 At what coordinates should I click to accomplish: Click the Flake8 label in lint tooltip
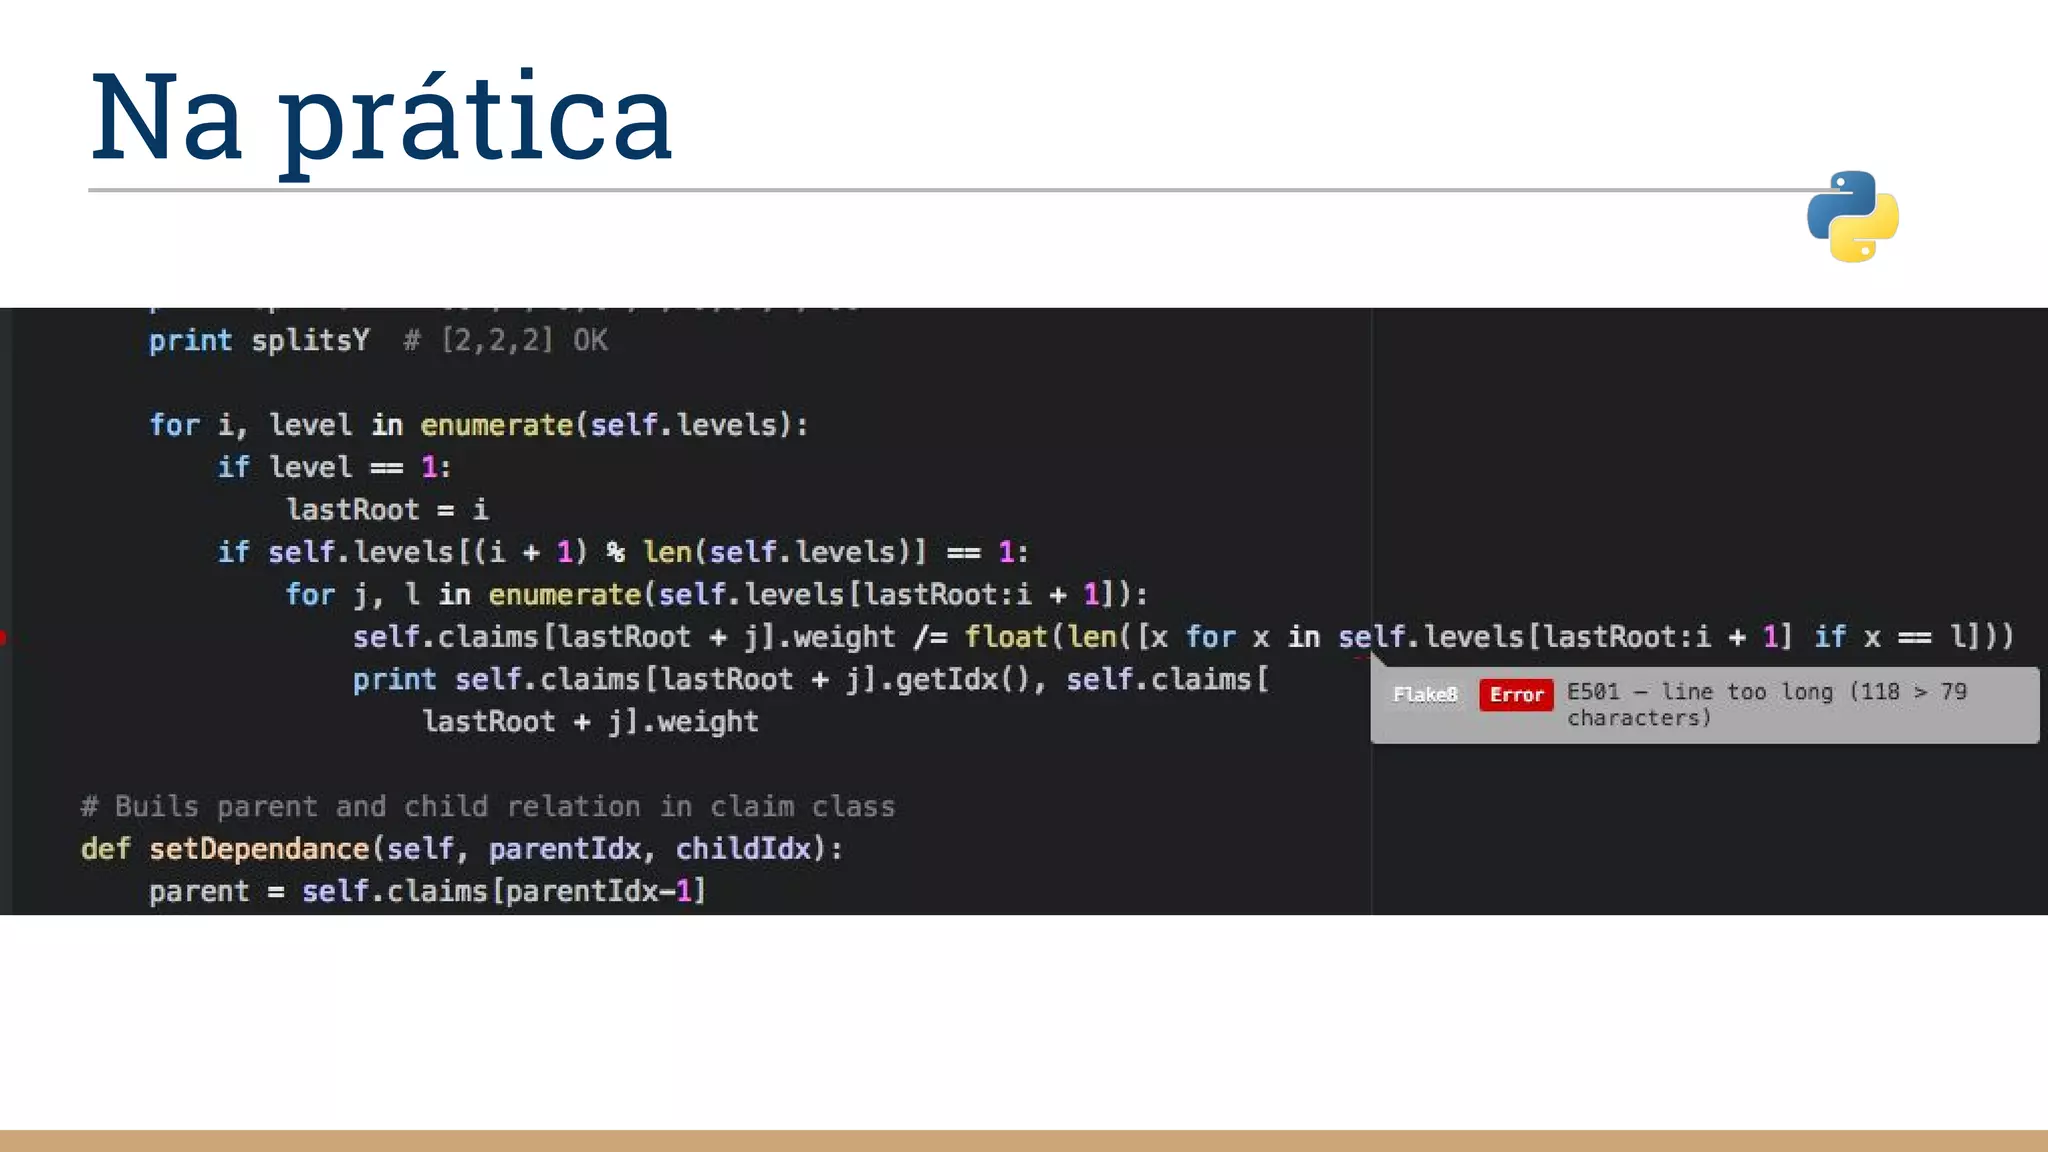point(1425,695)
